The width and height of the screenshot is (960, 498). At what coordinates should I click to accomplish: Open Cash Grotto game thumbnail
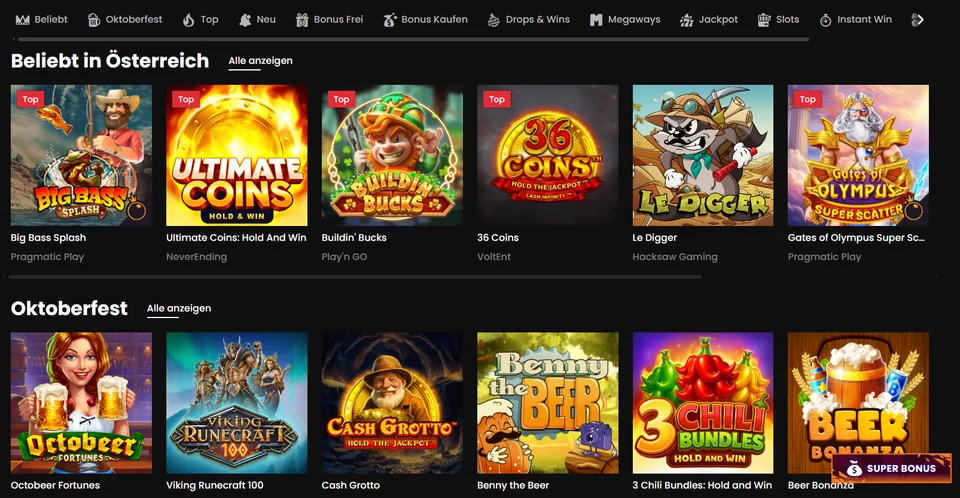(392, 403)
